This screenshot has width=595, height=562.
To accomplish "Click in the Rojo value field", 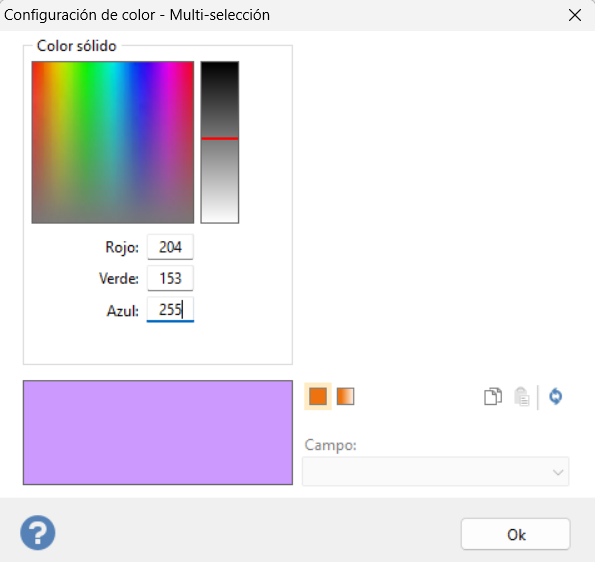I will click(170, 247).
